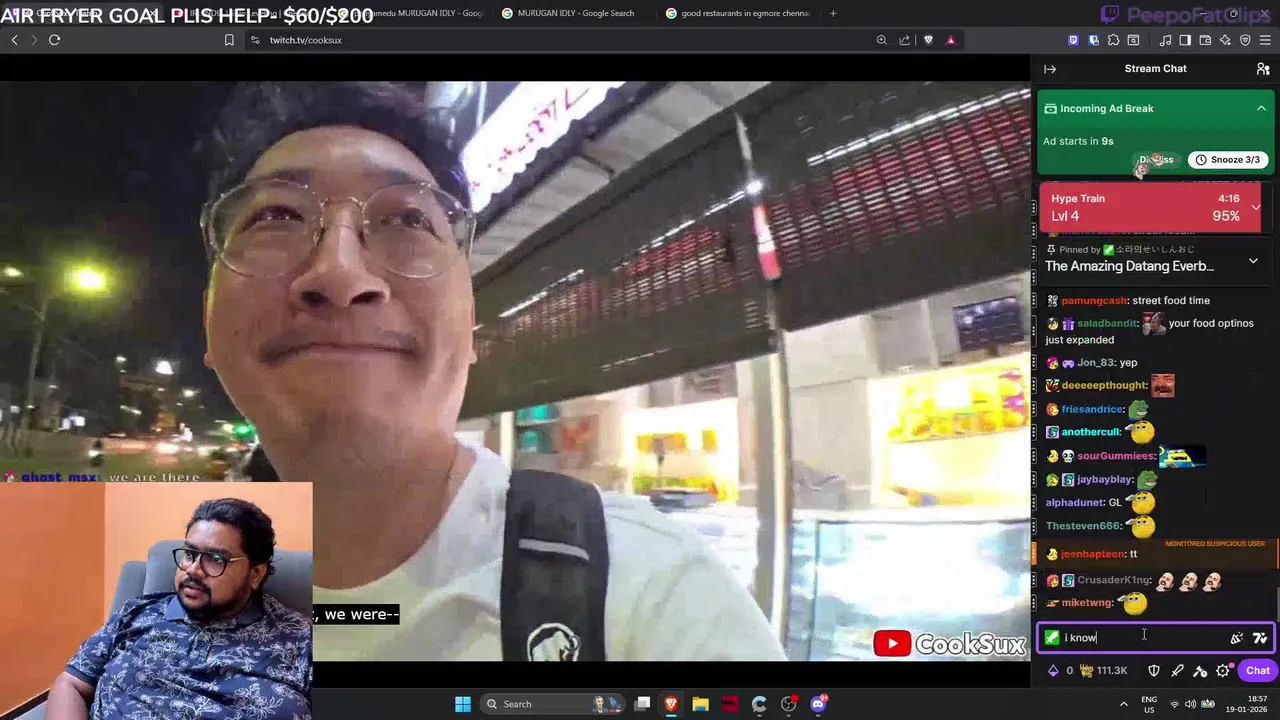Open the Leo AI sparkle icon
1280x720 pixels.
(x=1225, y=40)
